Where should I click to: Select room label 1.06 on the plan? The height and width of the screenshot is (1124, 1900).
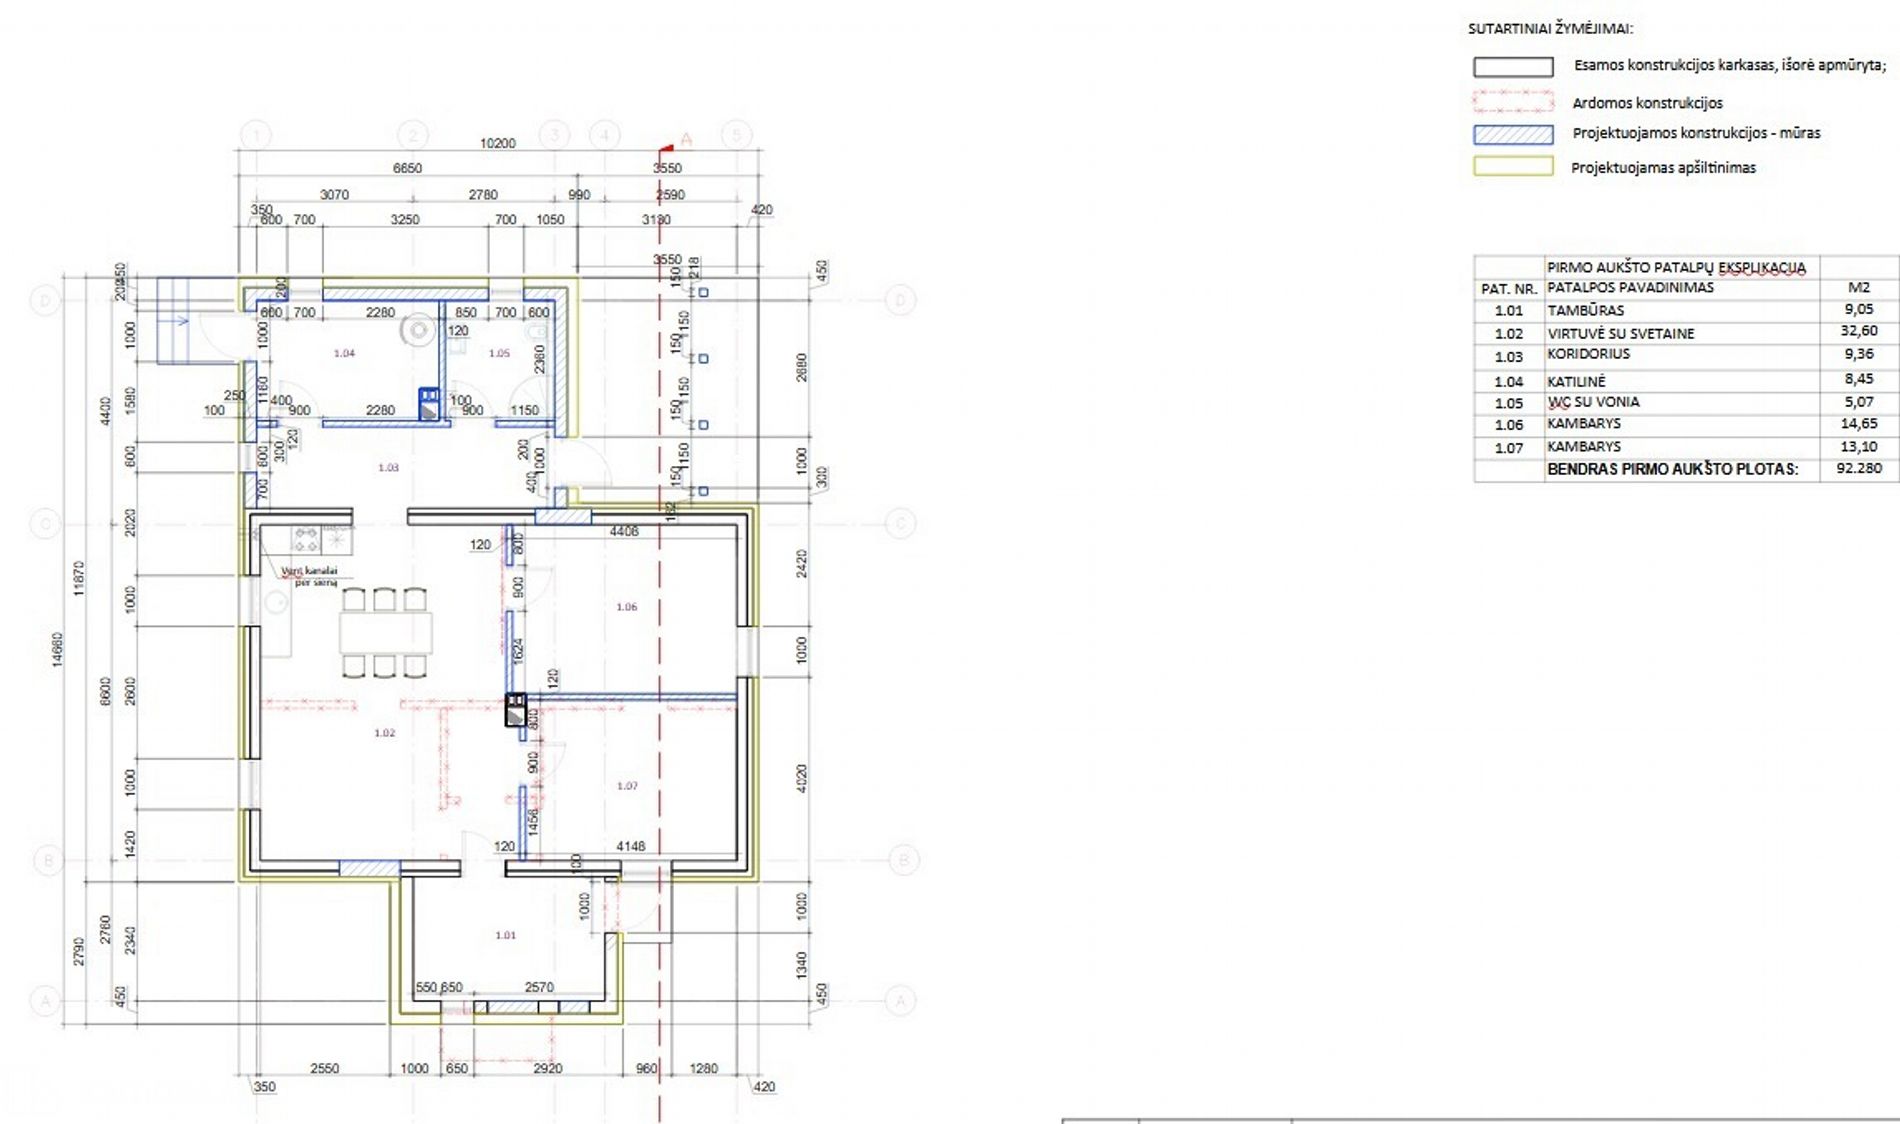pyautogui.click(x=627, y=607)
